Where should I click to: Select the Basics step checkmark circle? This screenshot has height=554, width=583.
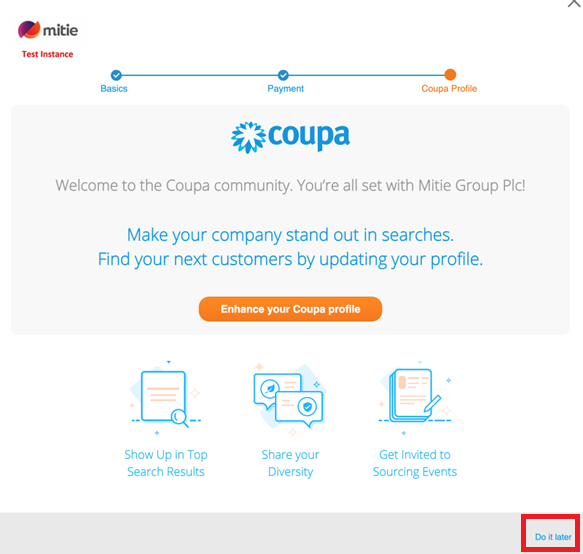tap(116, 75)
